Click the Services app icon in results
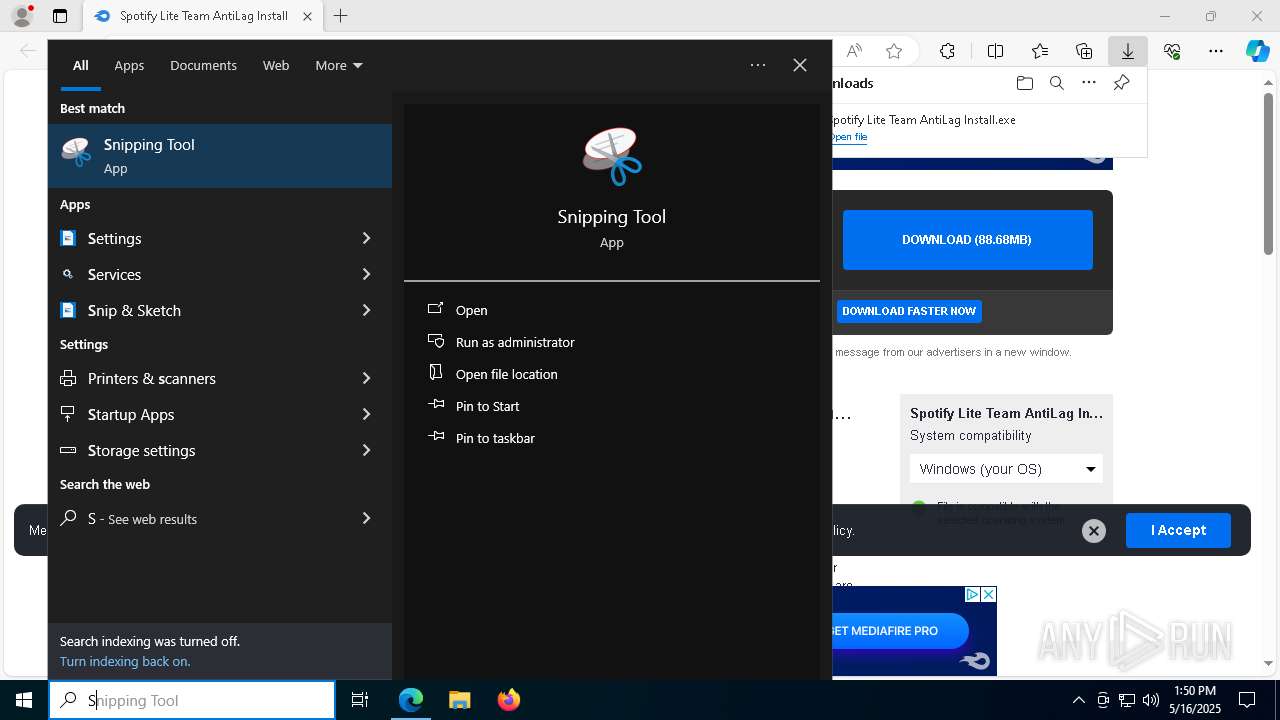 pyautogui.click(x=68, y=274)
